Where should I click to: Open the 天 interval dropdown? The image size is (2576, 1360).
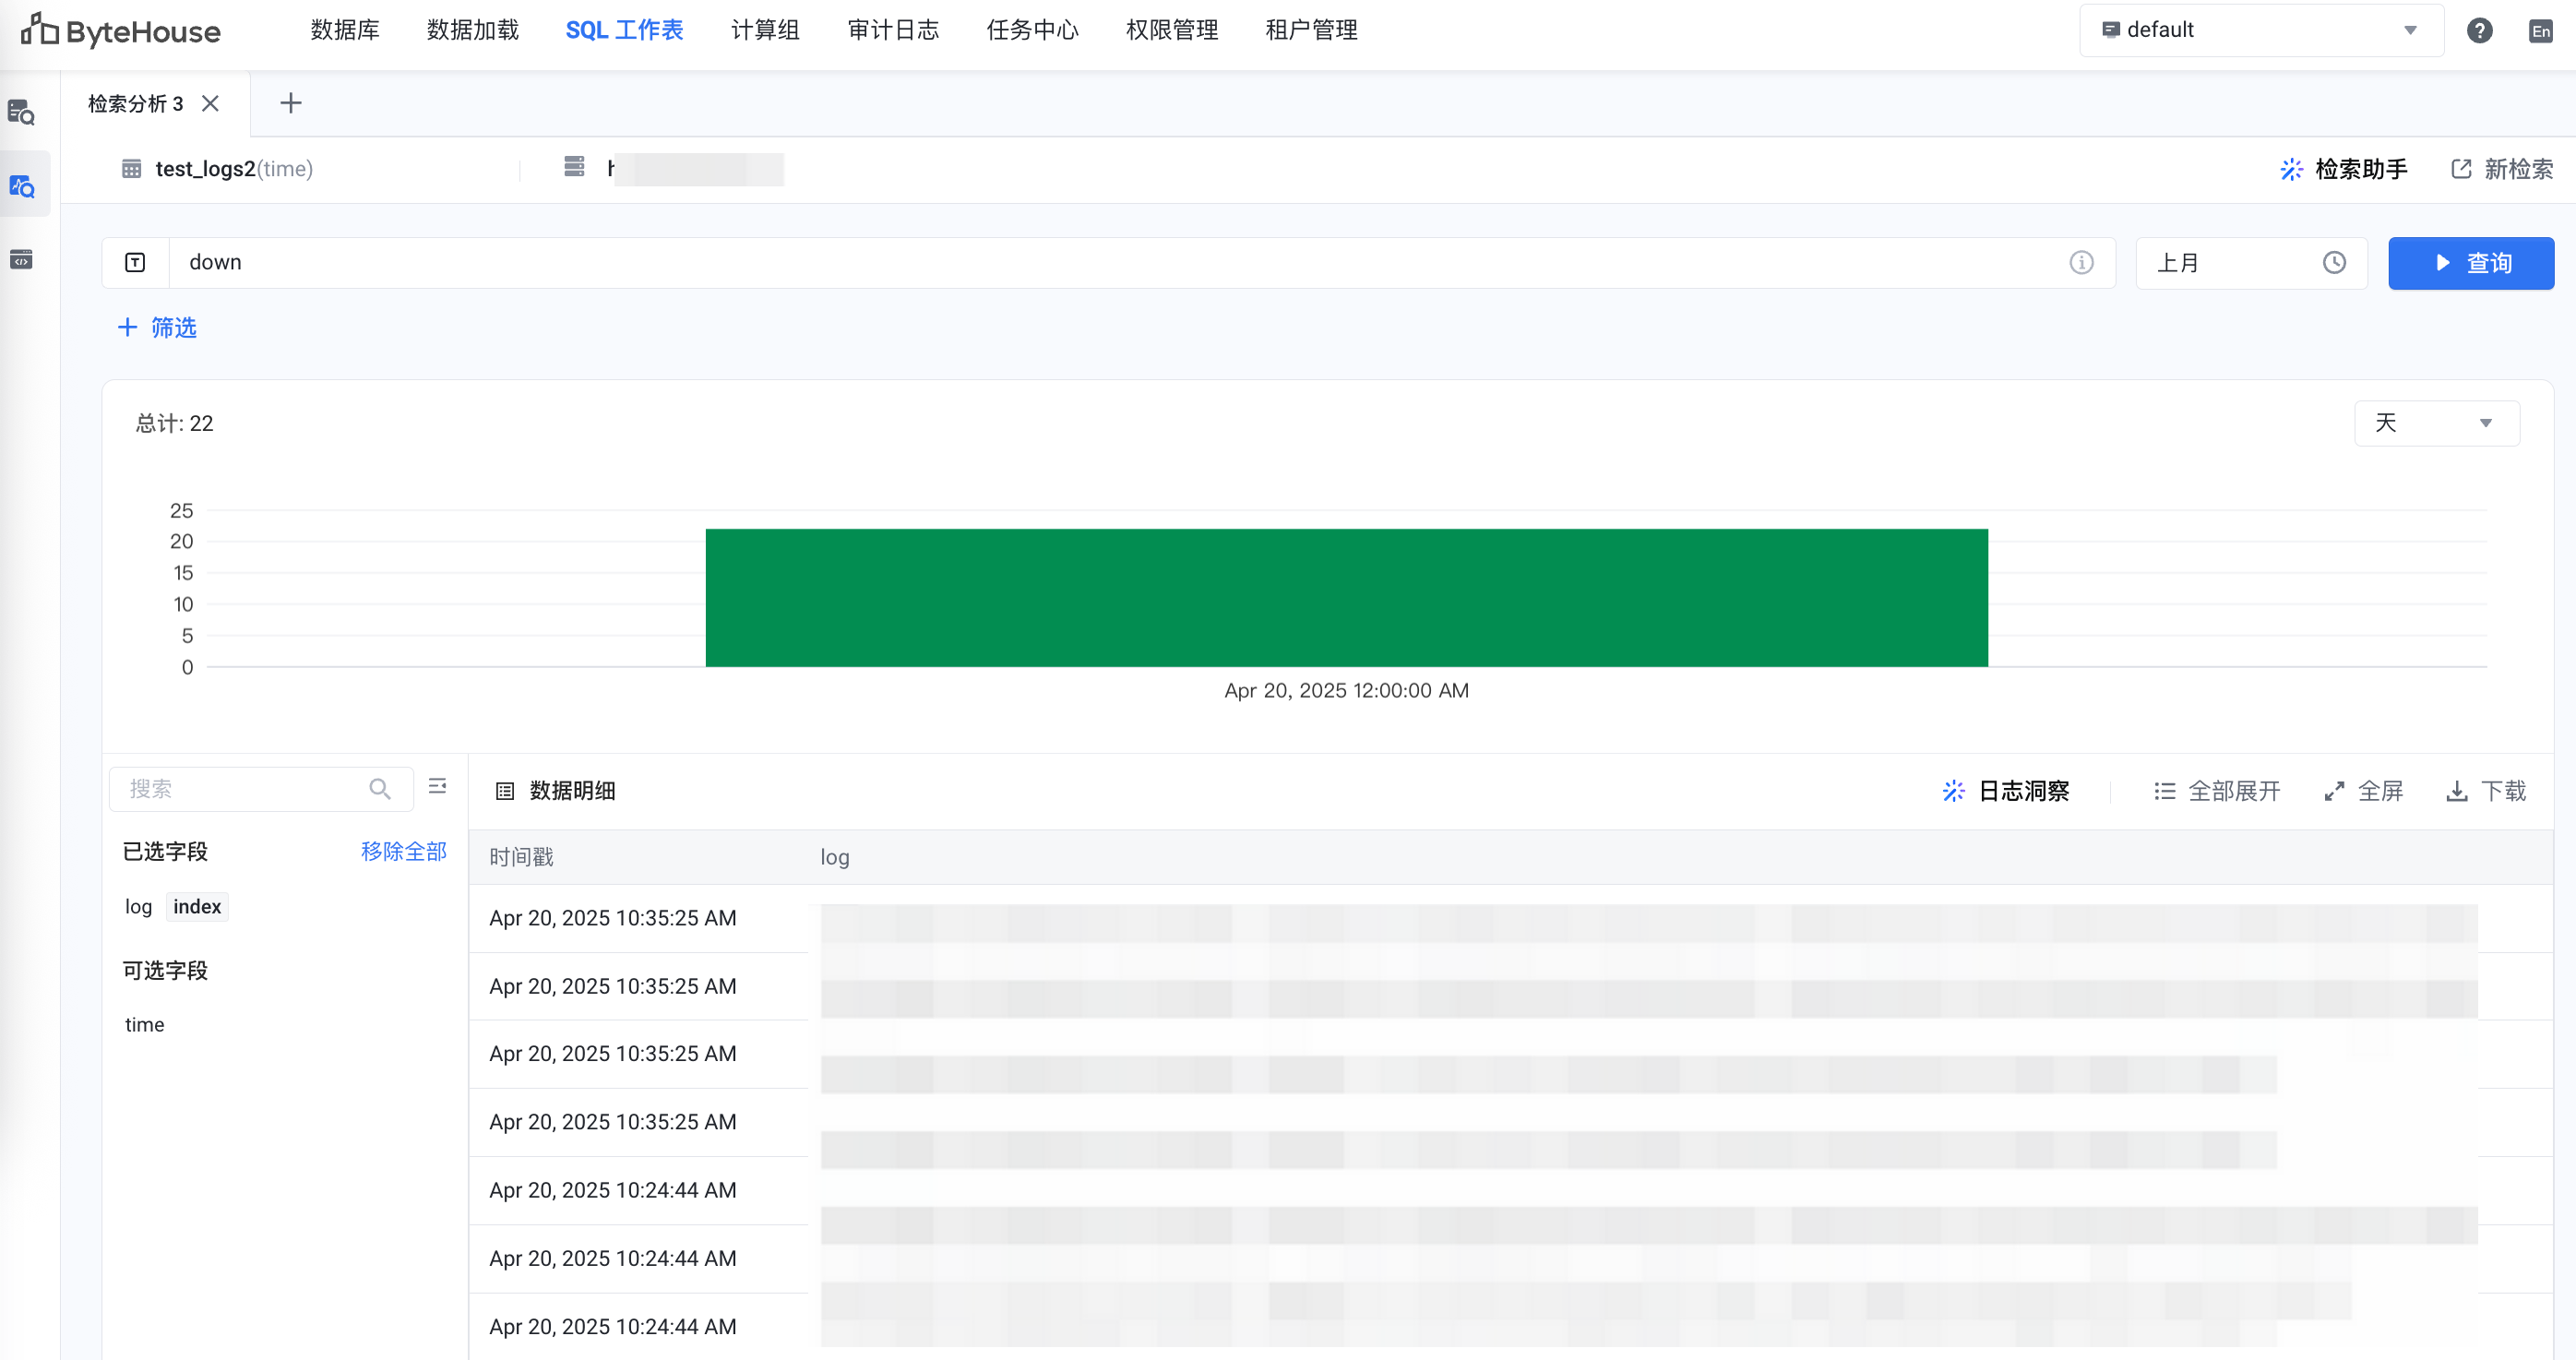[2436, 423]
